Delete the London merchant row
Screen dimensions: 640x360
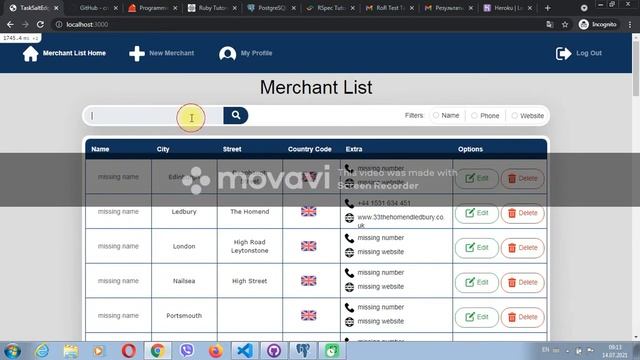[522, 248]
